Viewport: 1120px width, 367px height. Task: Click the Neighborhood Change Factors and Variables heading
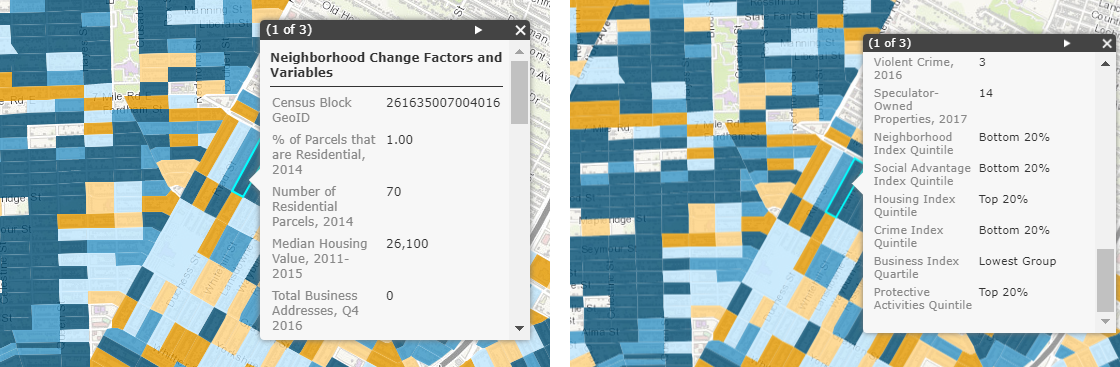click(386, 65)
